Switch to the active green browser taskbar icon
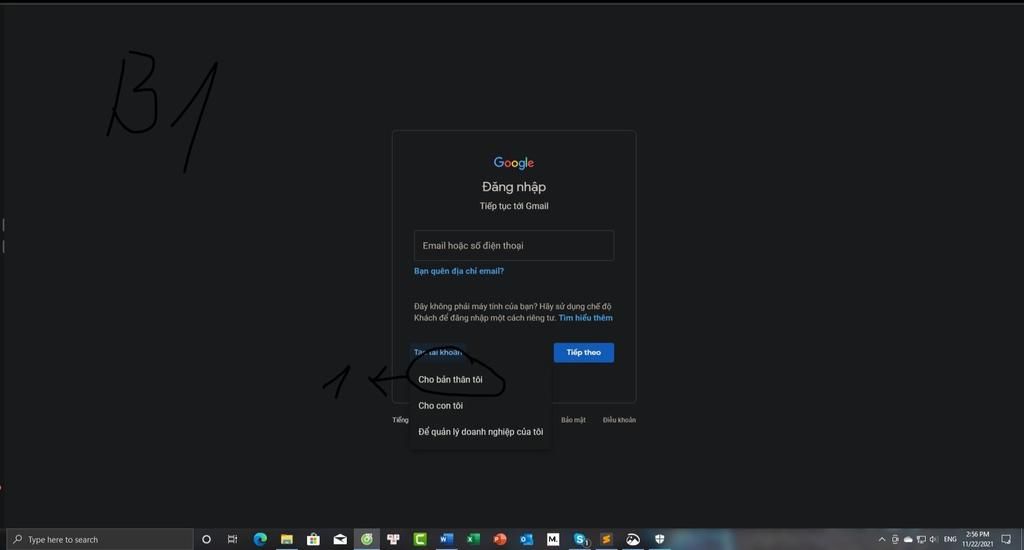Screen dimensions: 1024x550 coord(367,540)
